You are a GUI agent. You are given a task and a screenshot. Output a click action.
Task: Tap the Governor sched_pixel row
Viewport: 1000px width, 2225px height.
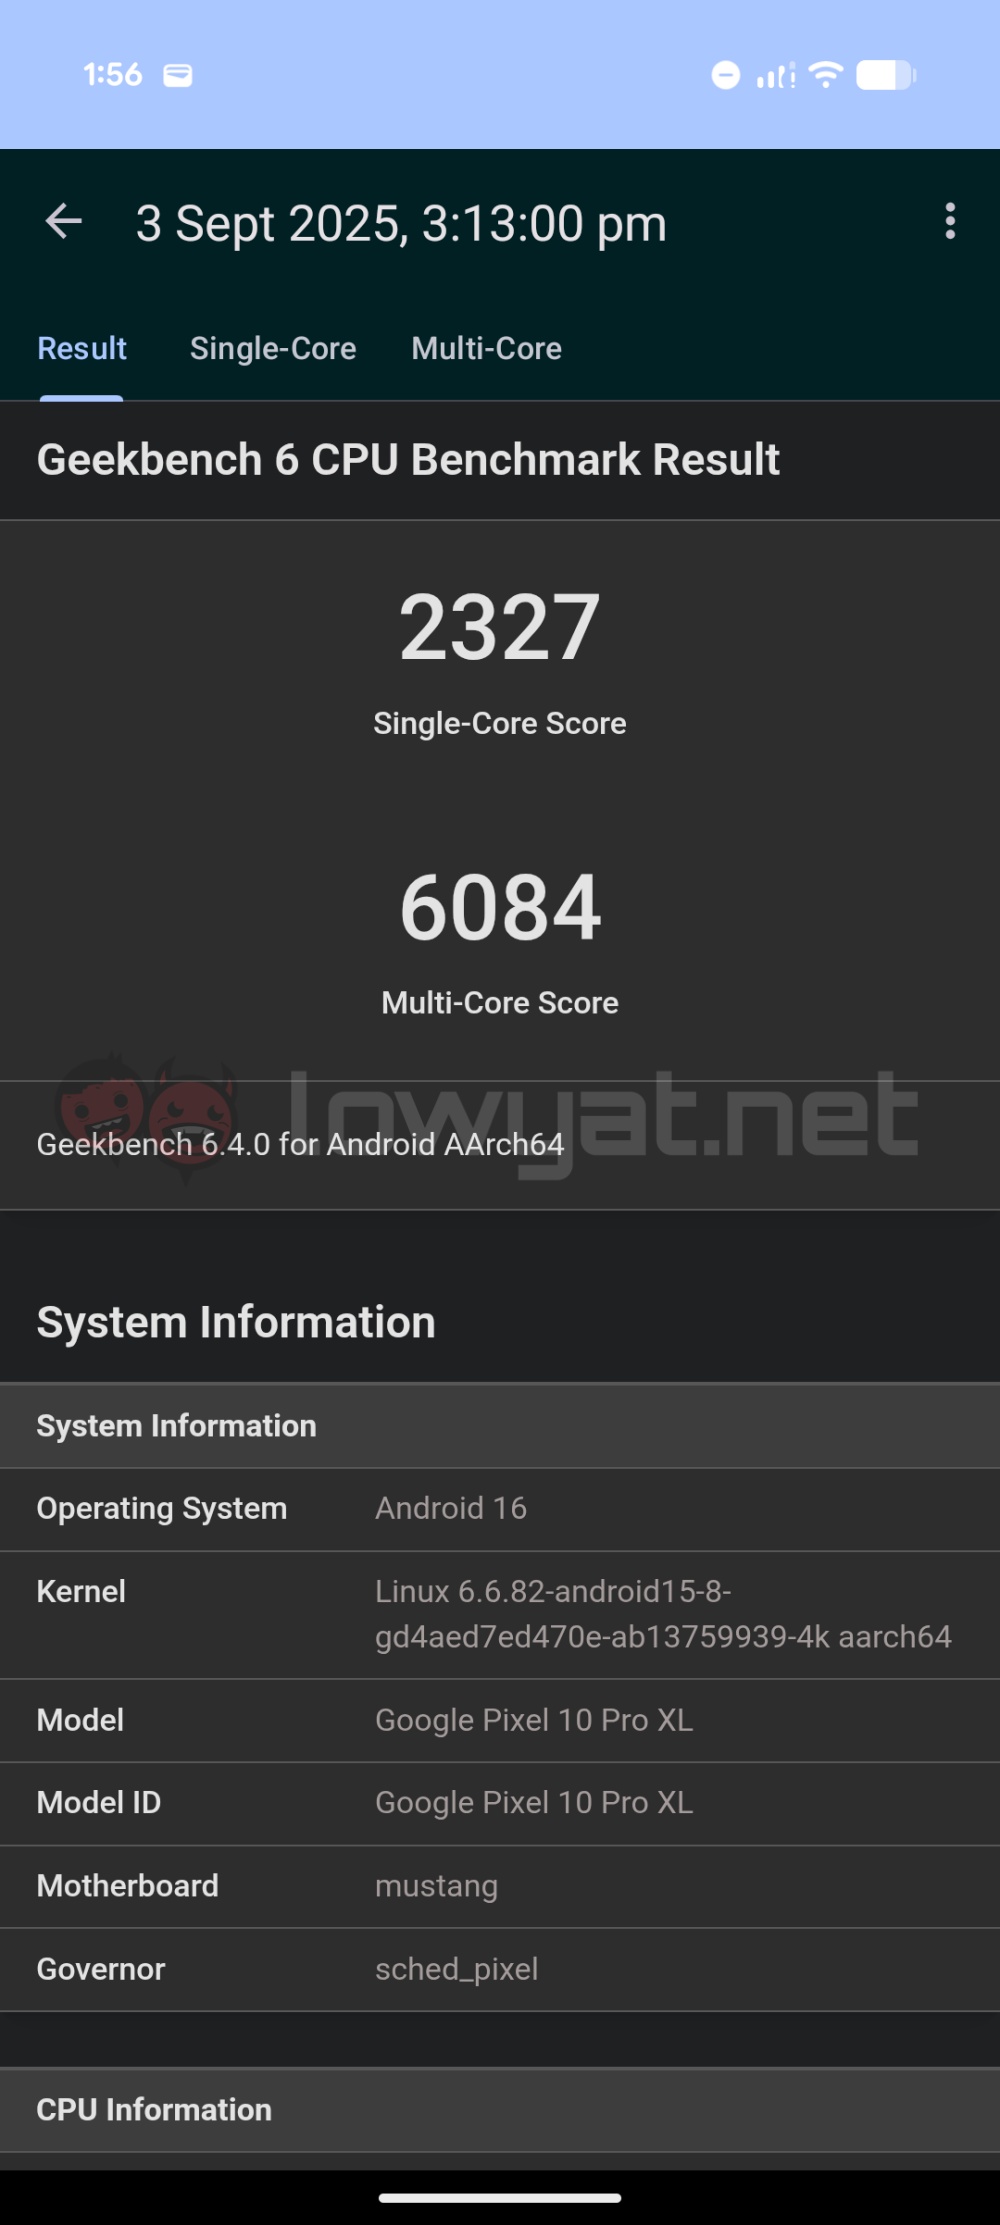coord(500,1970)
